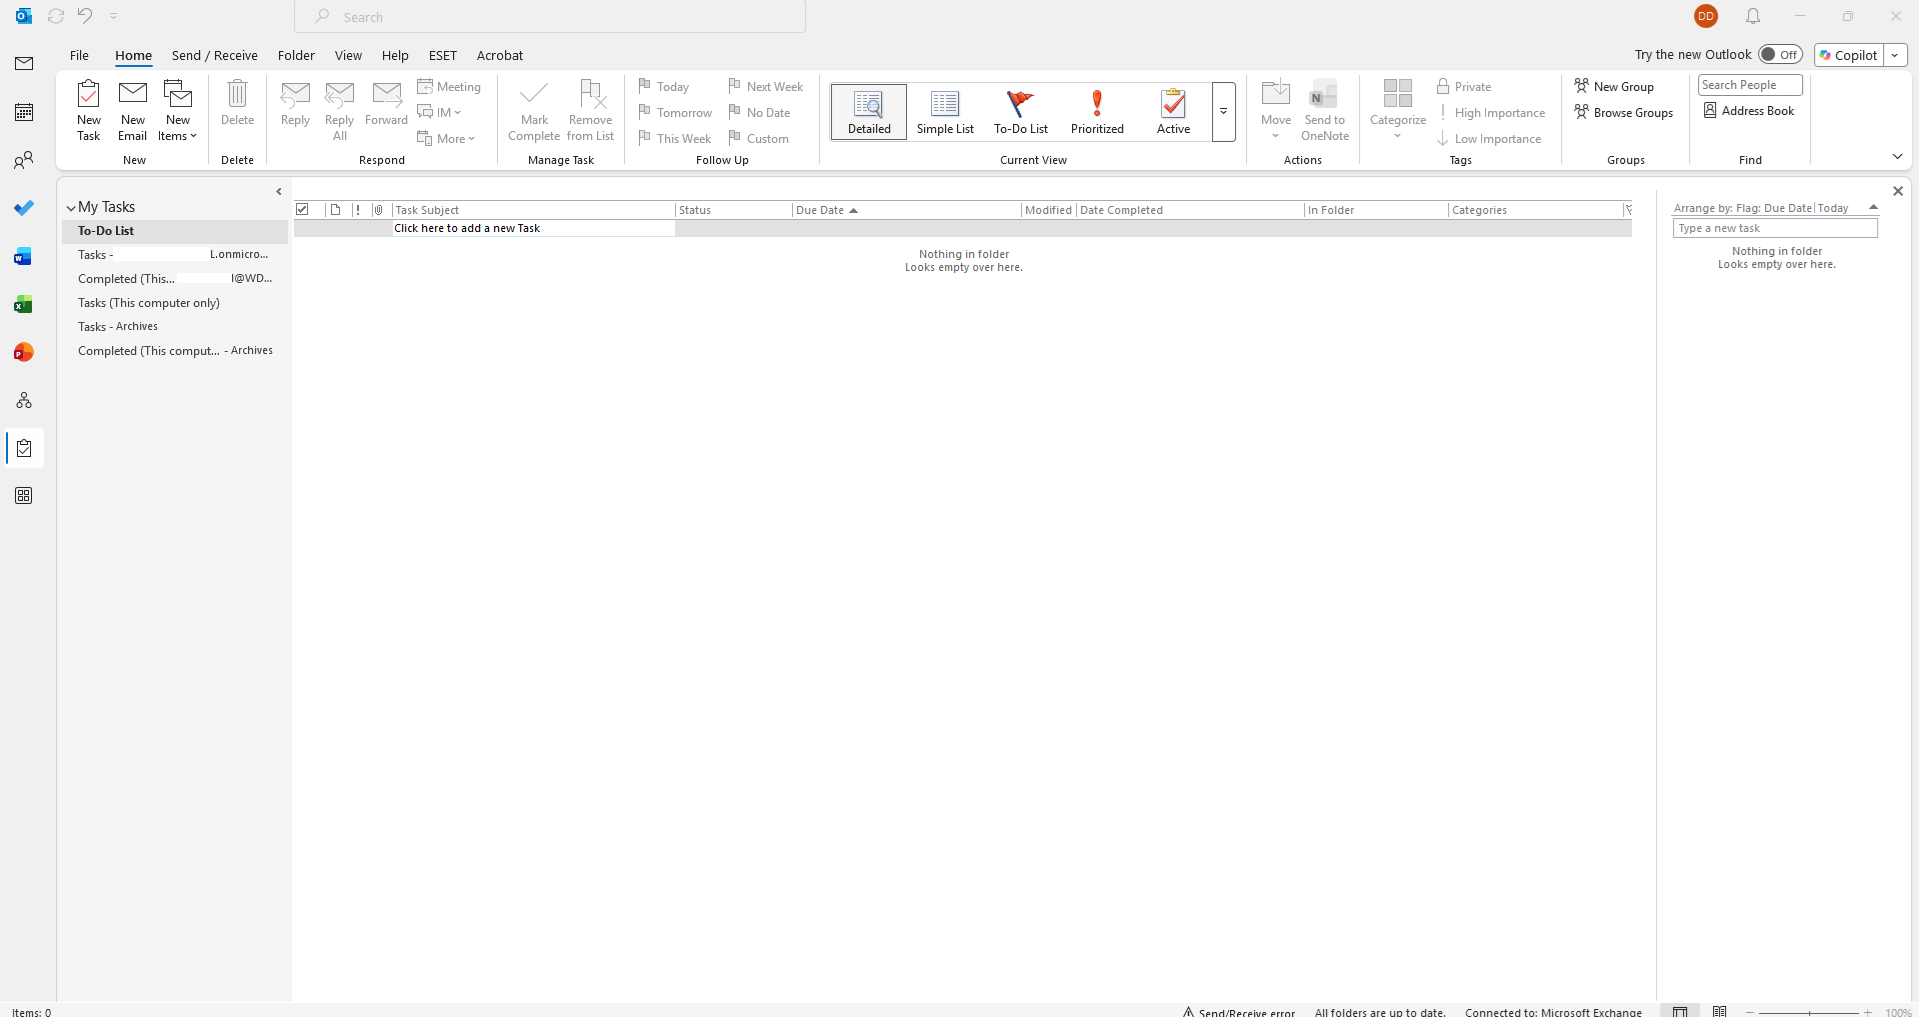1919x1017 pixels.
Task: Launch PowerPoint from the sidebar
Action: tap(24, 352)
